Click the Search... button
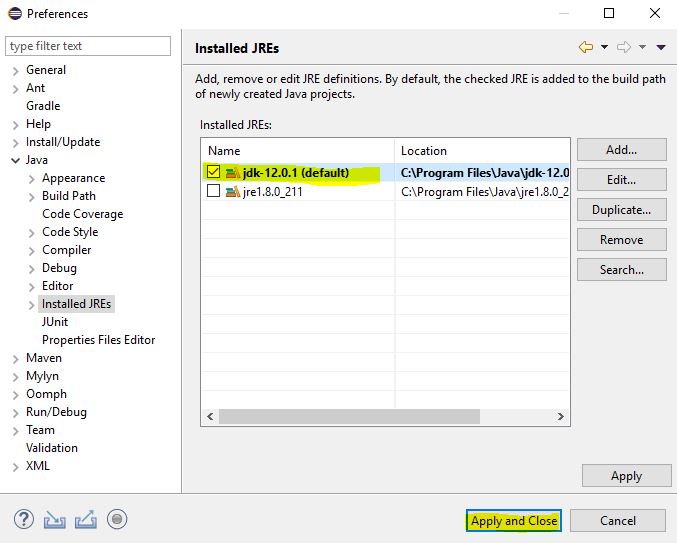Screen dimensions: 677x543 [622, 270]
